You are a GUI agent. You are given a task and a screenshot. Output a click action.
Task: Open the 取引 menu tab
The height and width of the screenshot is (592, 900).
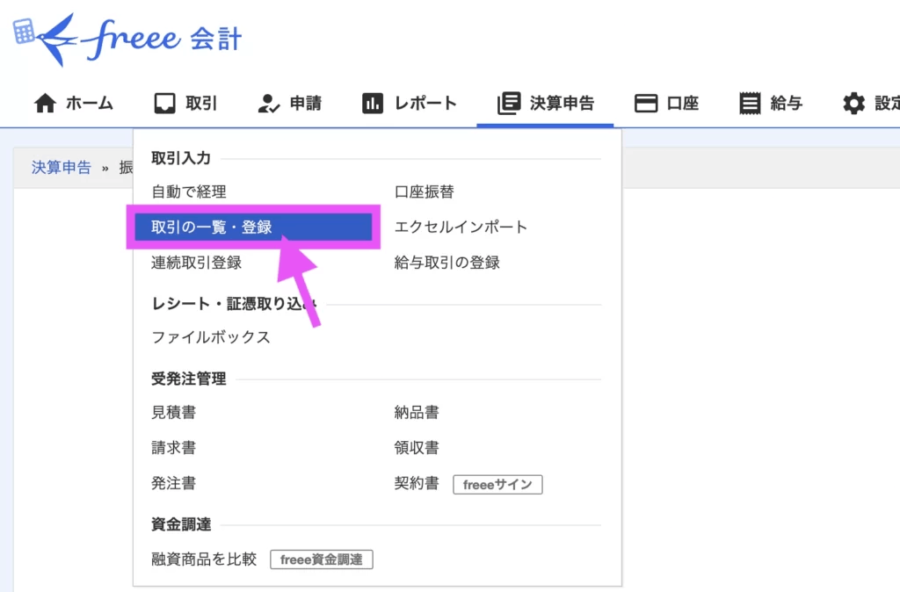(185, 103)
